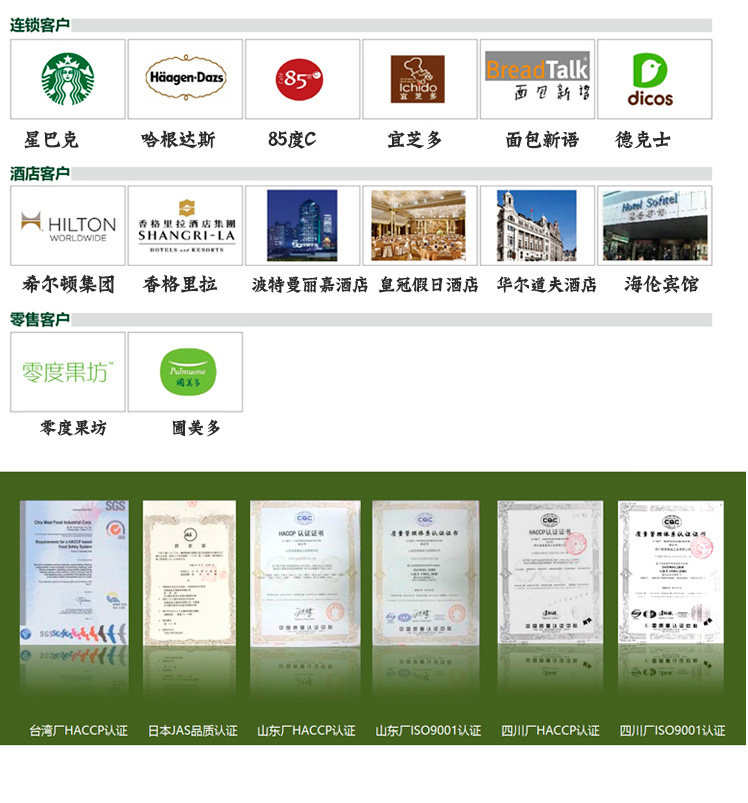Click the 85度C caption
The image size is (748, 803).
[x=292, y=139]
